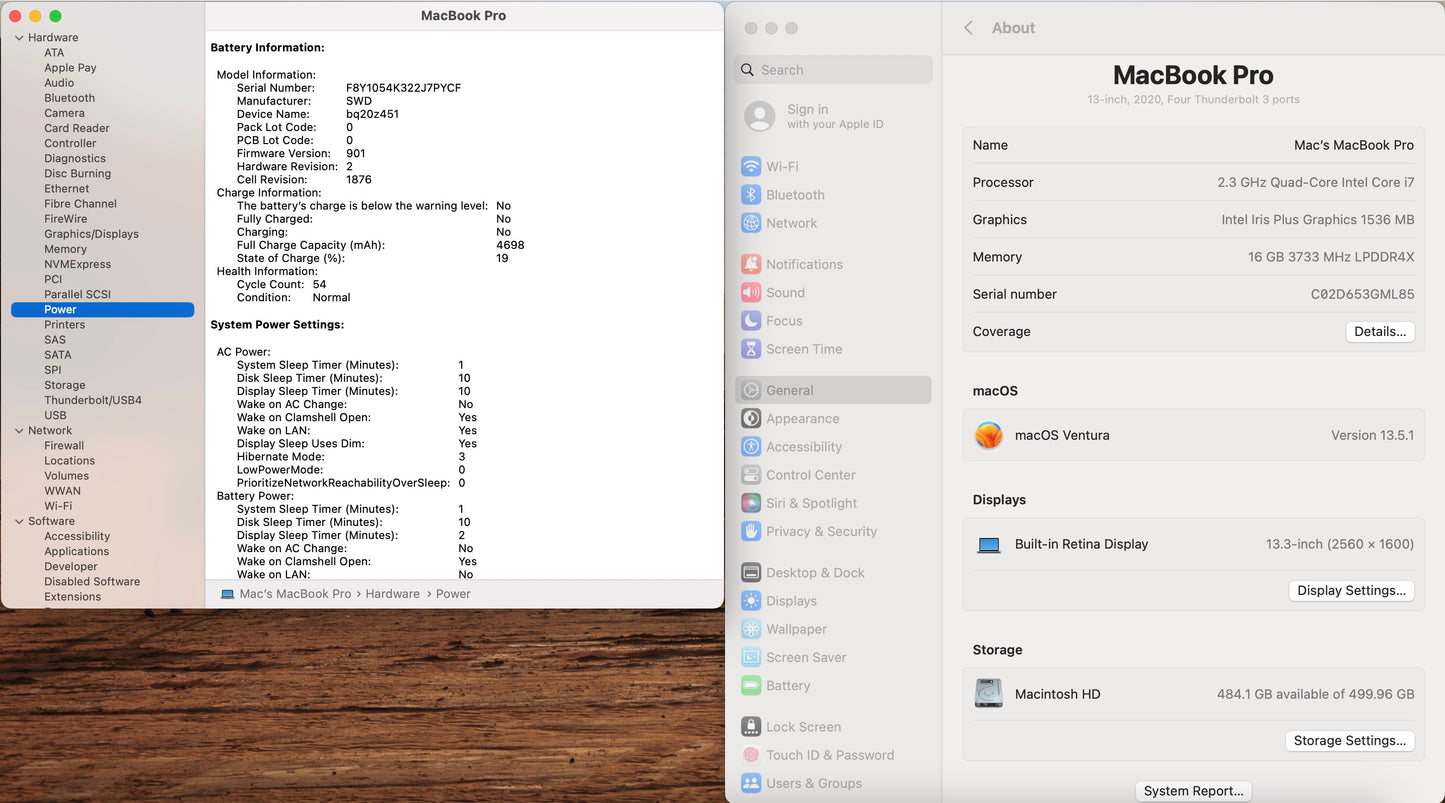Click Hardware in the path bar

click(392, 594)
